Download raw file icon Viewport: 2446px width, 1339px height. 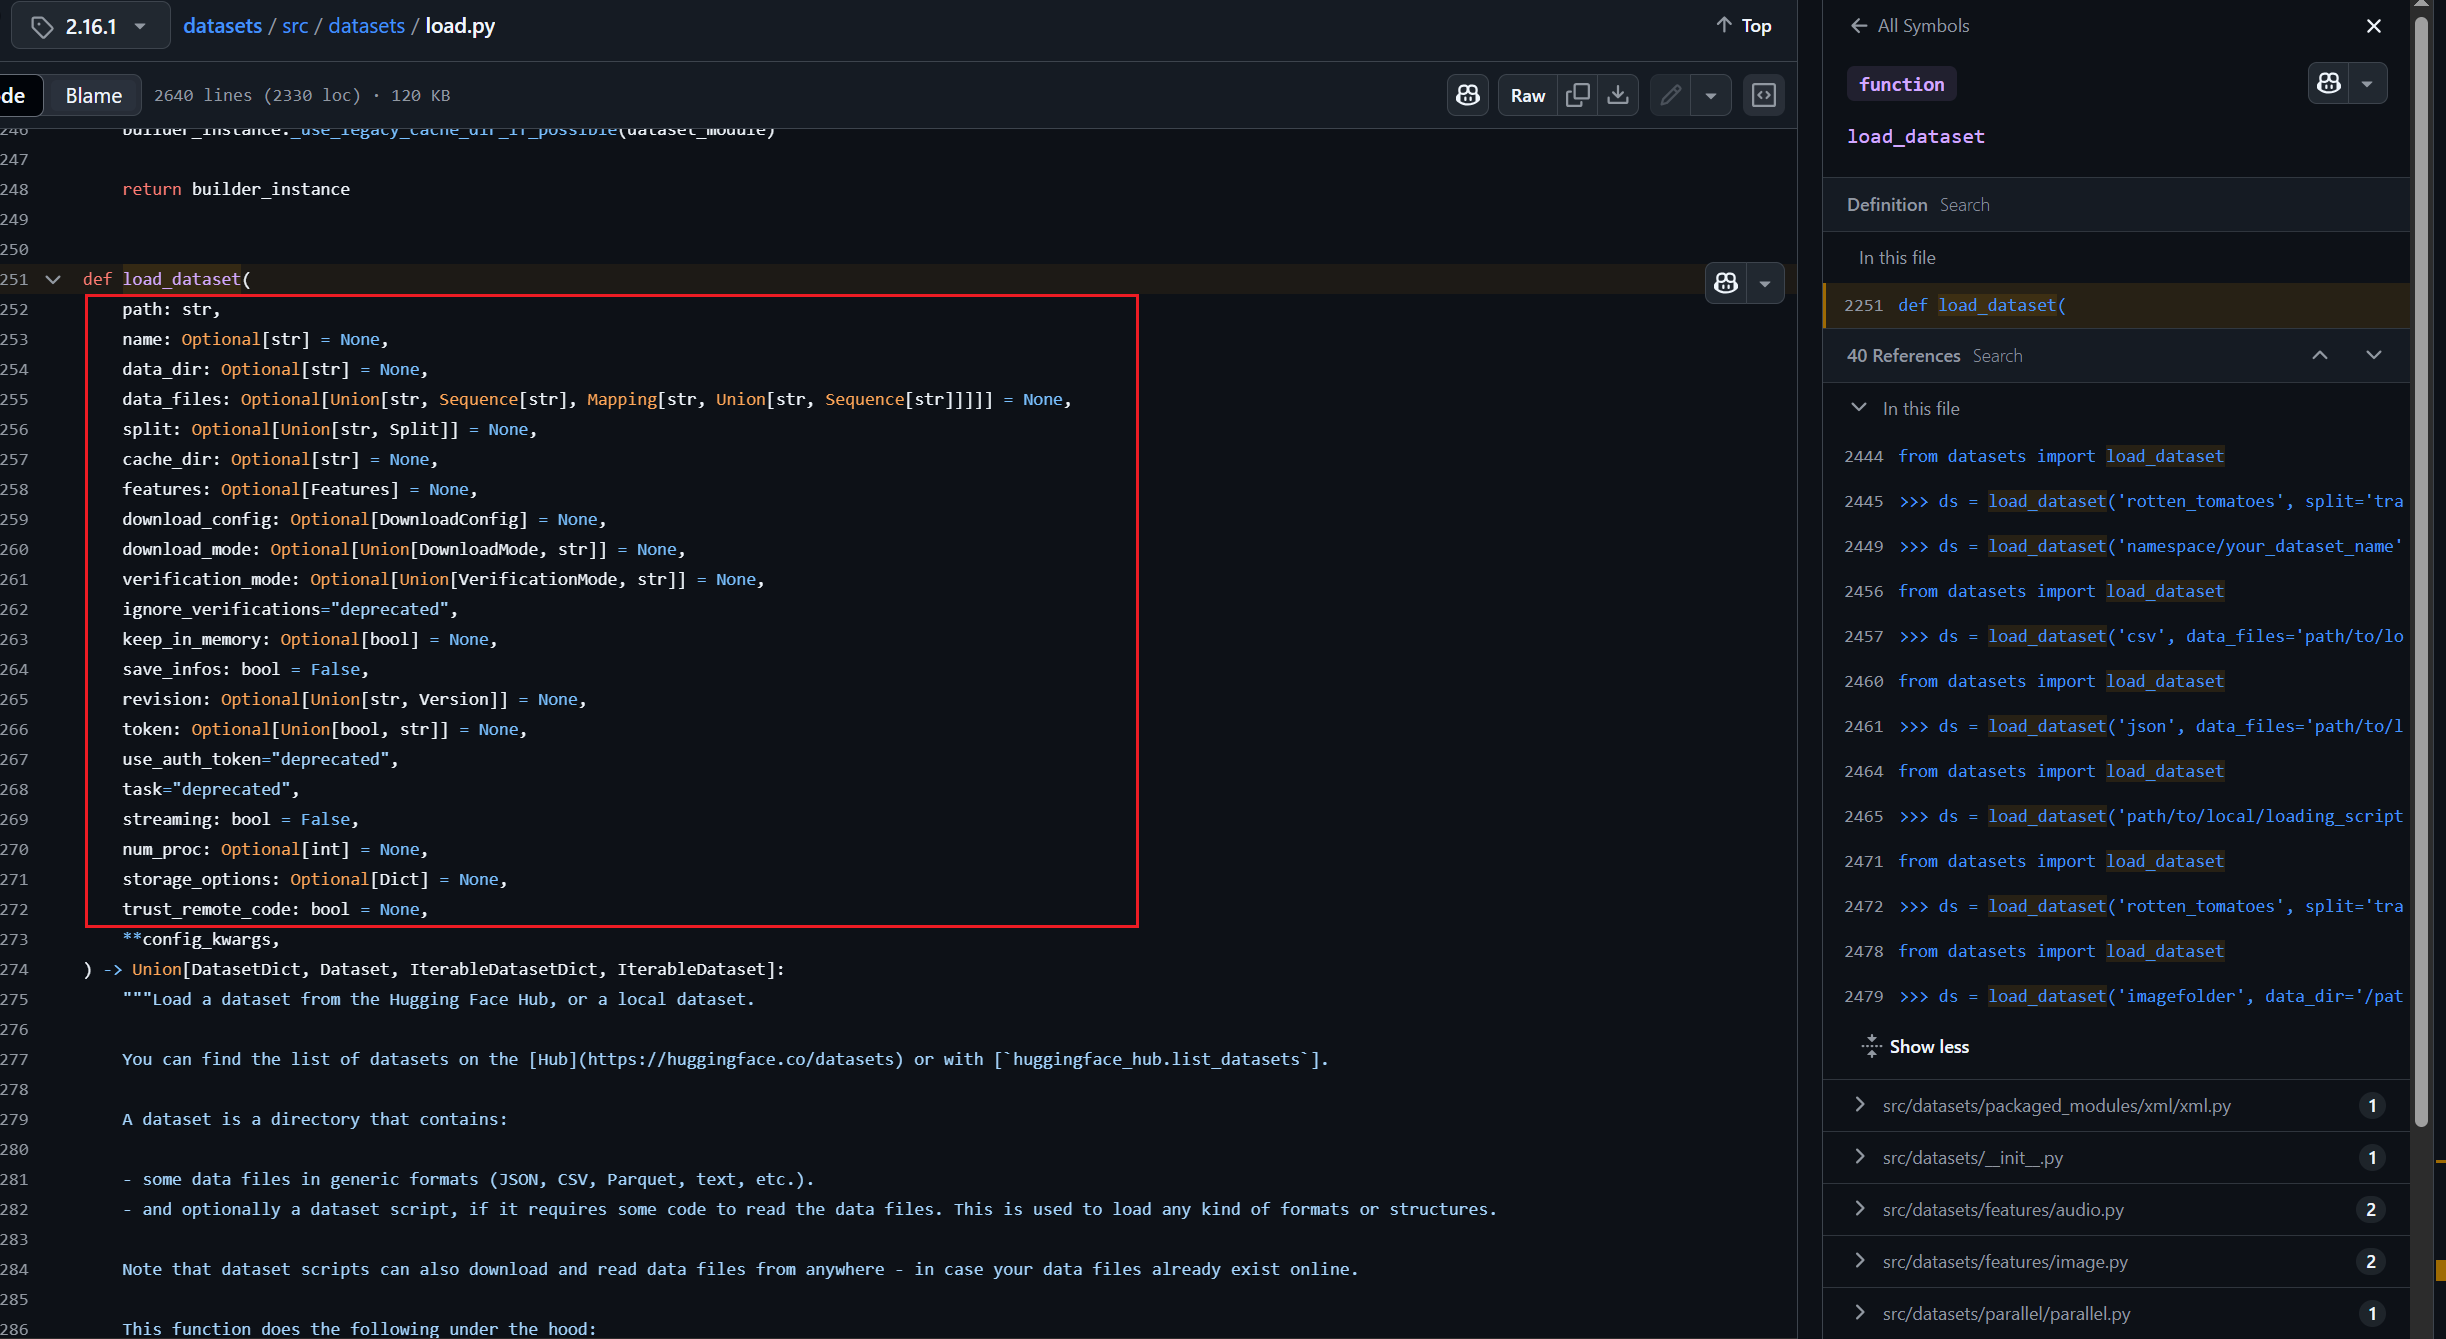[x=1617, y=95]
